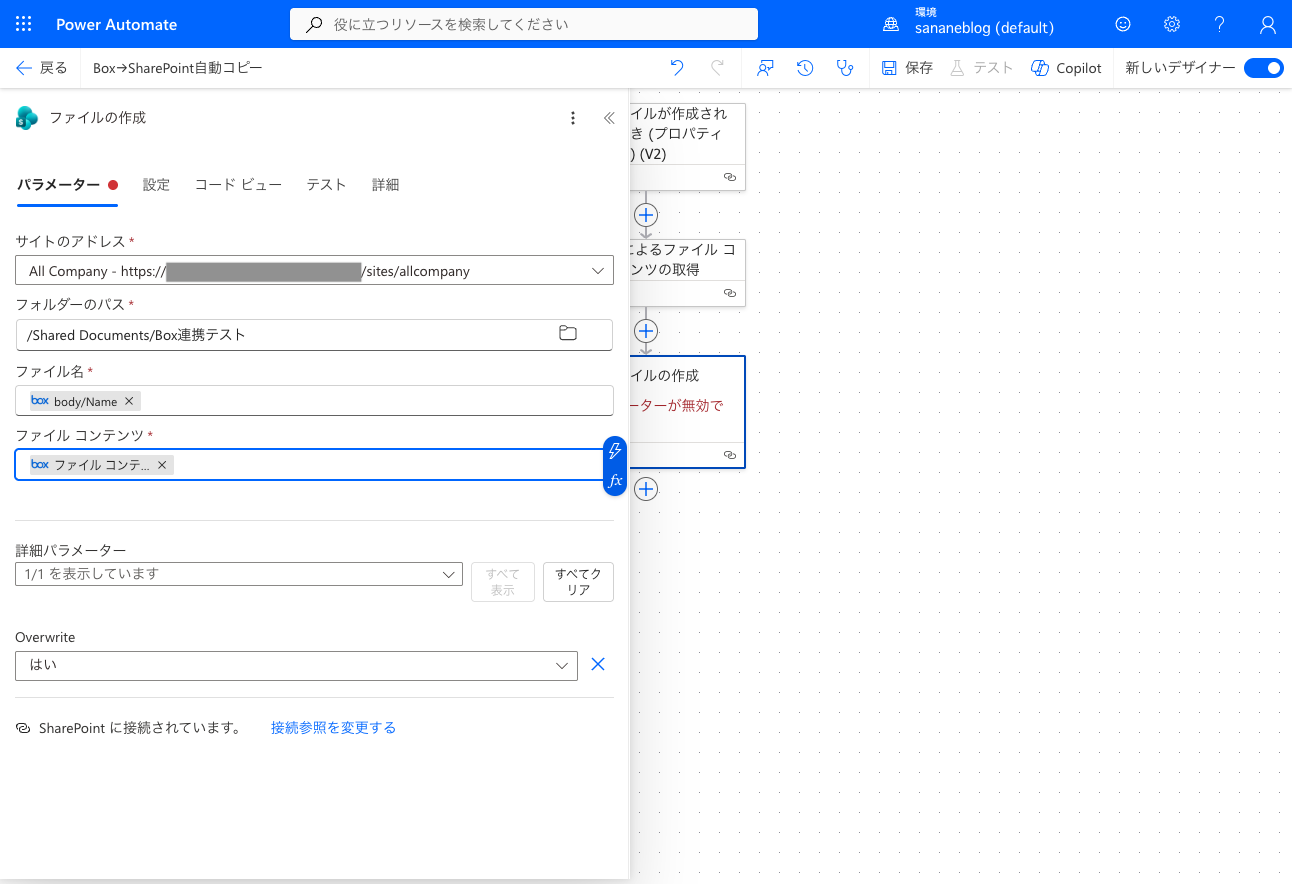Switch to the テスト tab in panel
The height and width of the screenshot is (884, 1292).
[326, 185]
